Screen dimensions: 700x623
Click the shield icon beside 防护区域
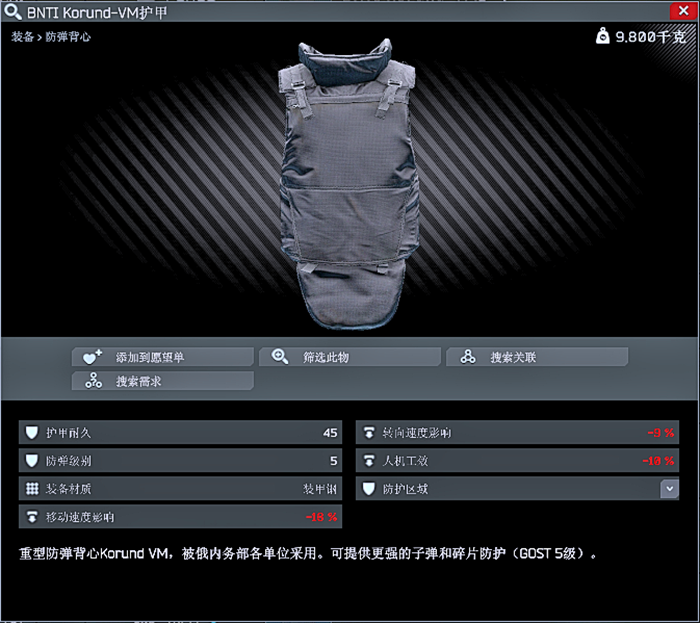pos(369,489)
